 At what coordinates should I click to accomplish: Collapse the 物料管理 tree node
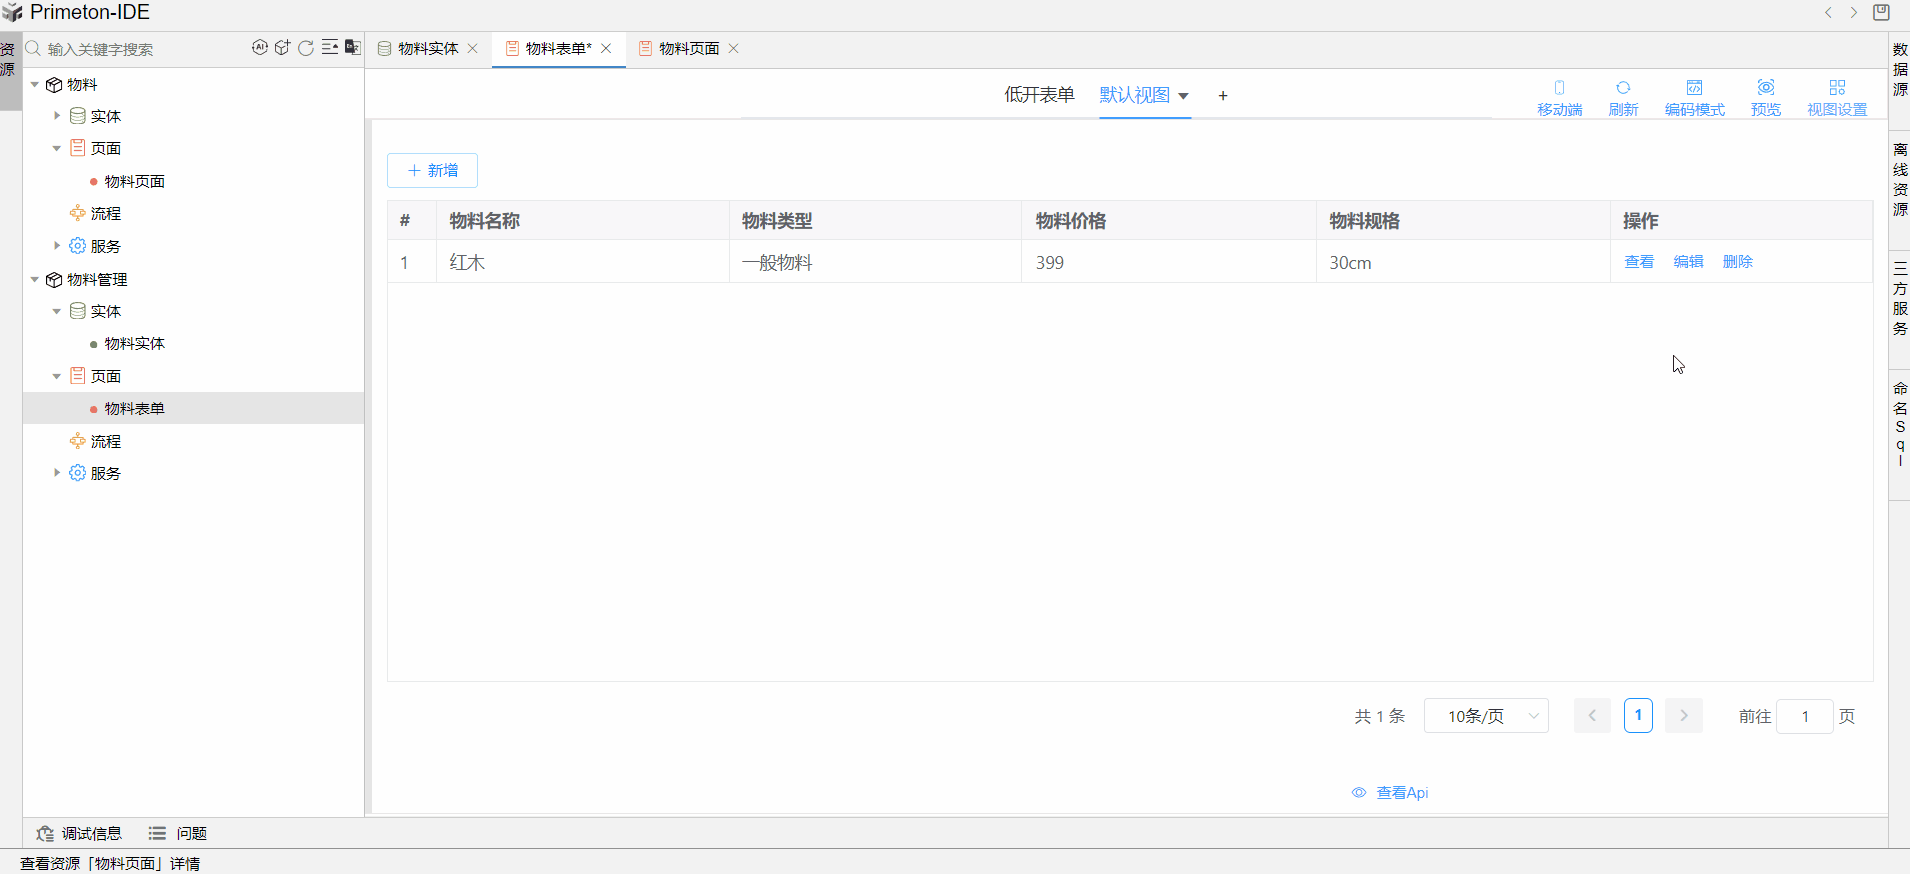[x=35, y=280]
